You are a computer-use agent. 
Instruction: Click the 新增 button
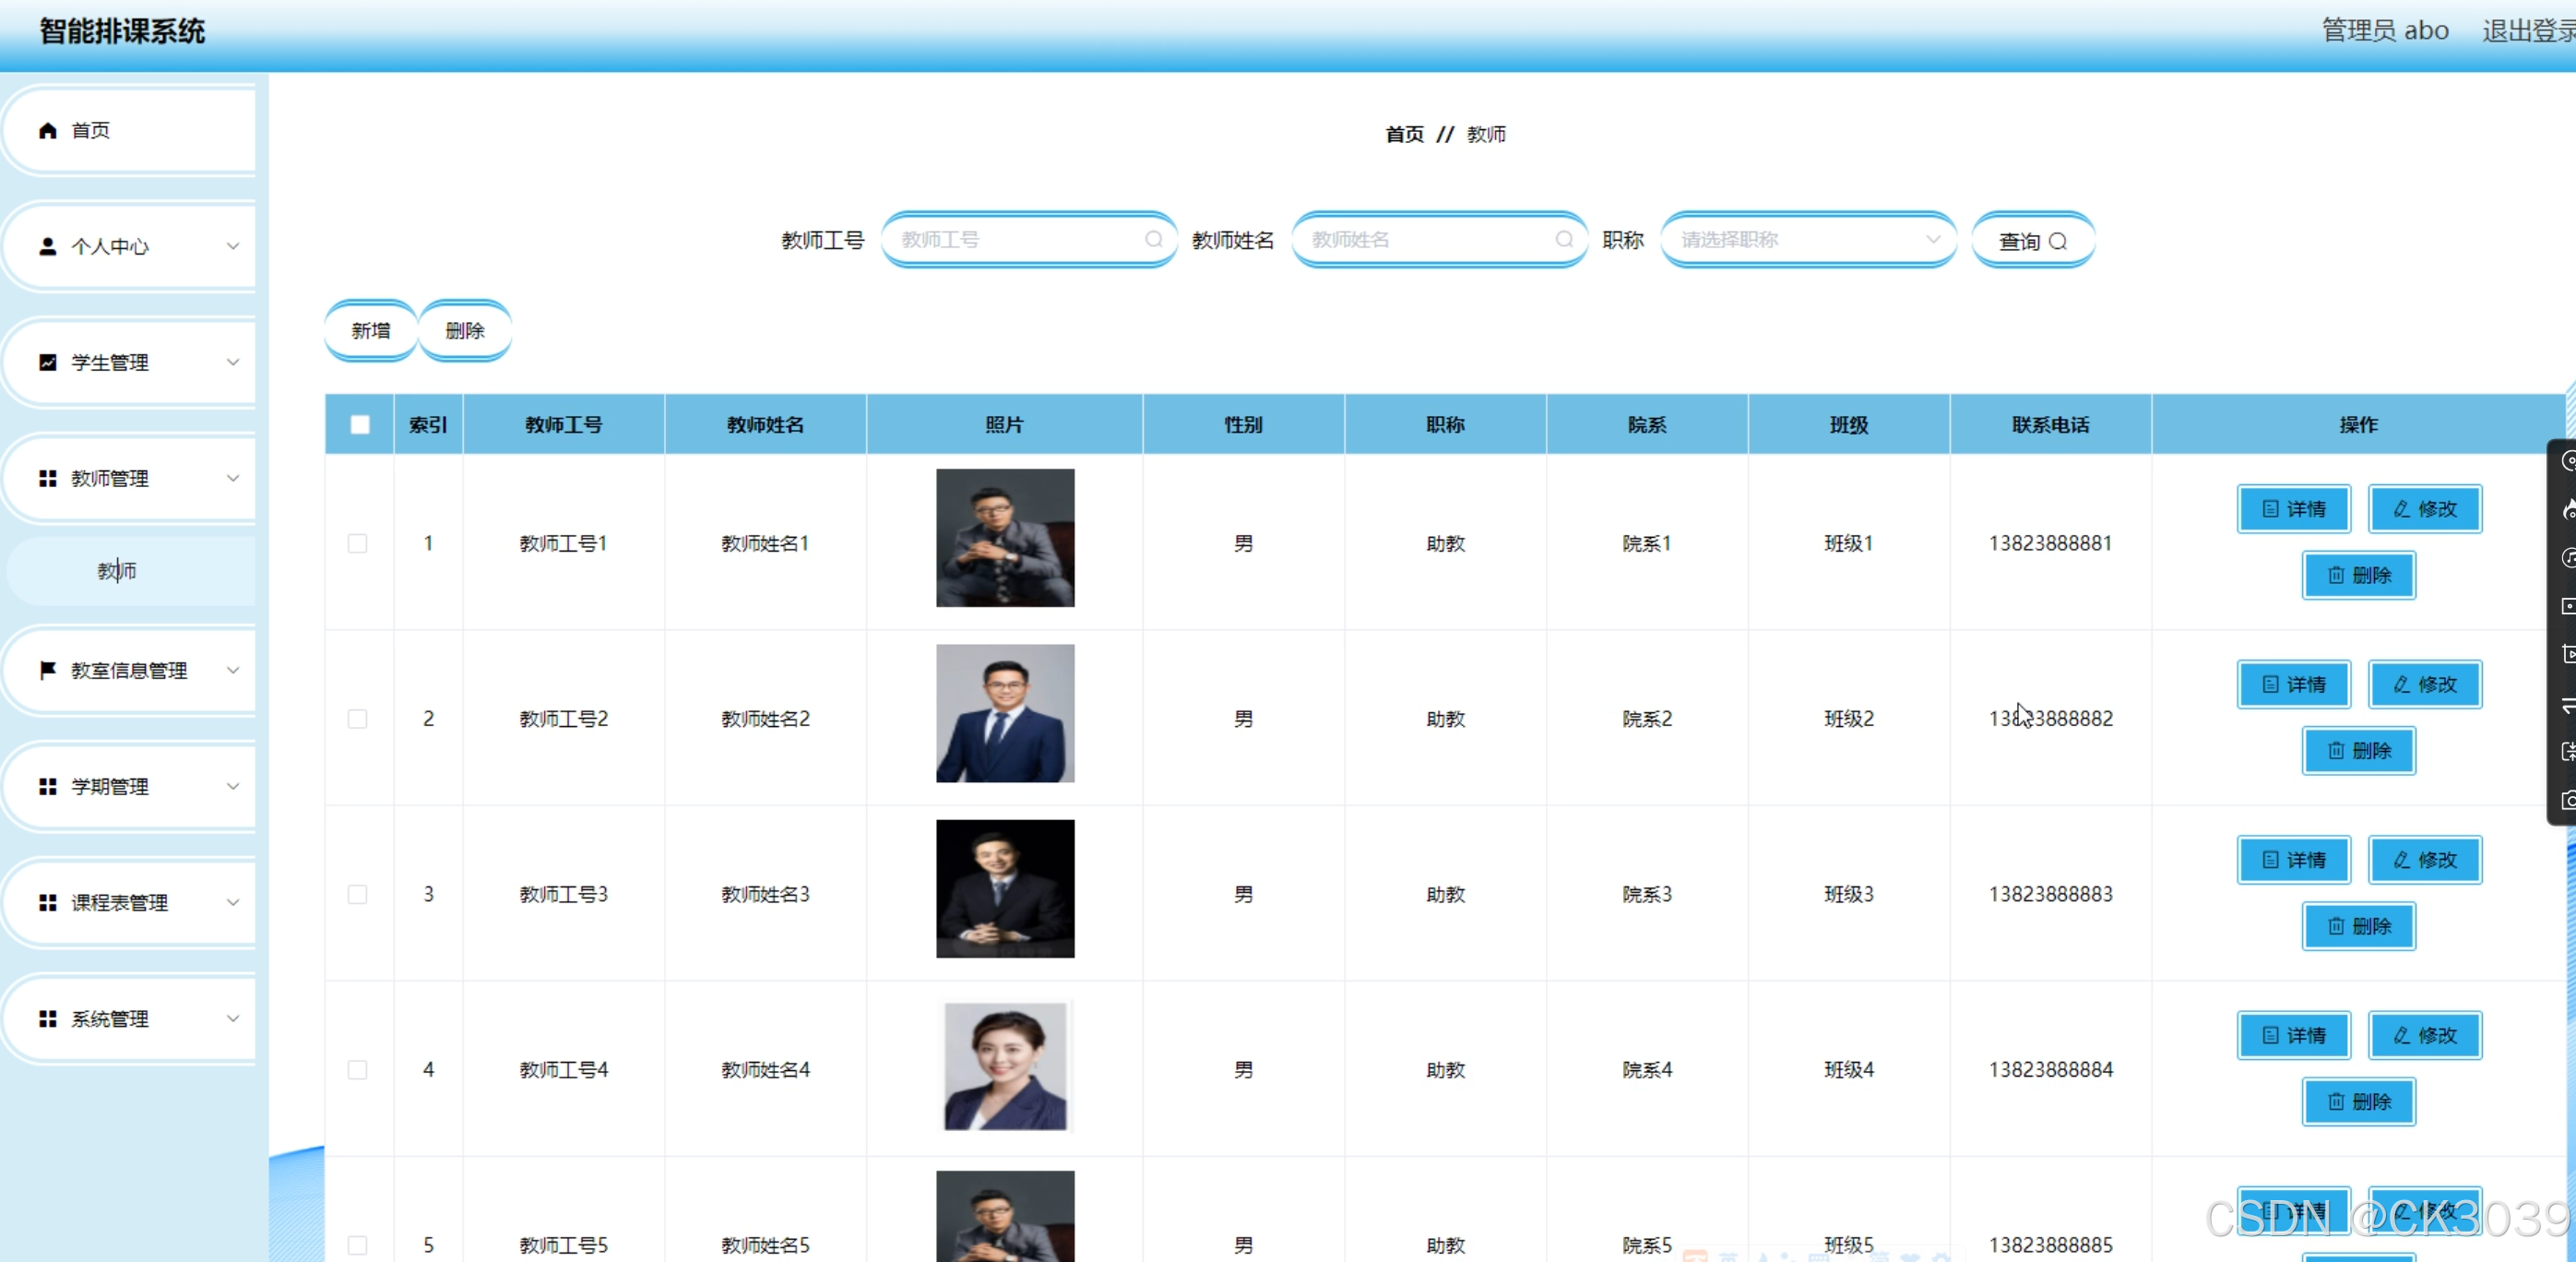click(370, 331)
